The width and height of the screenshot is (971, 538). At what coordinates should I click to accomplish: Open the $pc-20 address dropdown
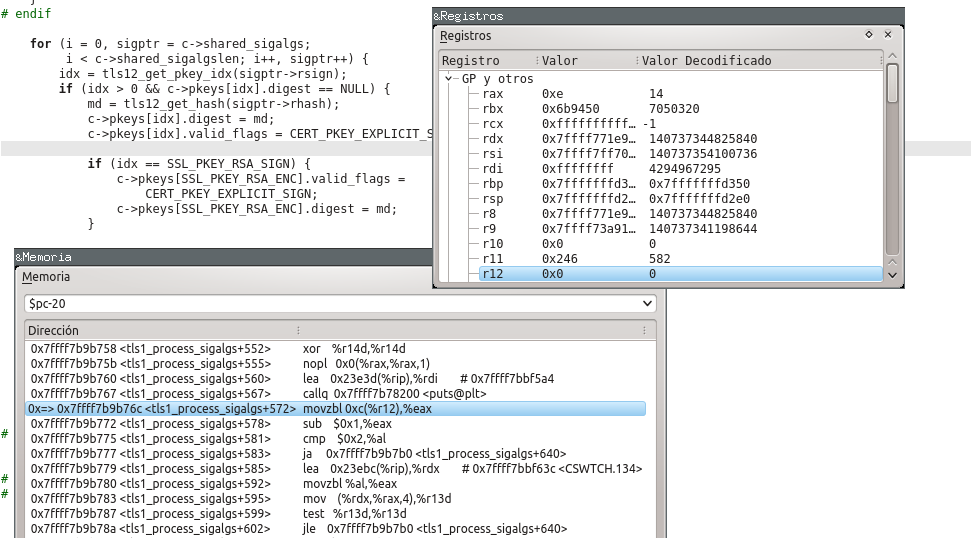coord(647,303)
